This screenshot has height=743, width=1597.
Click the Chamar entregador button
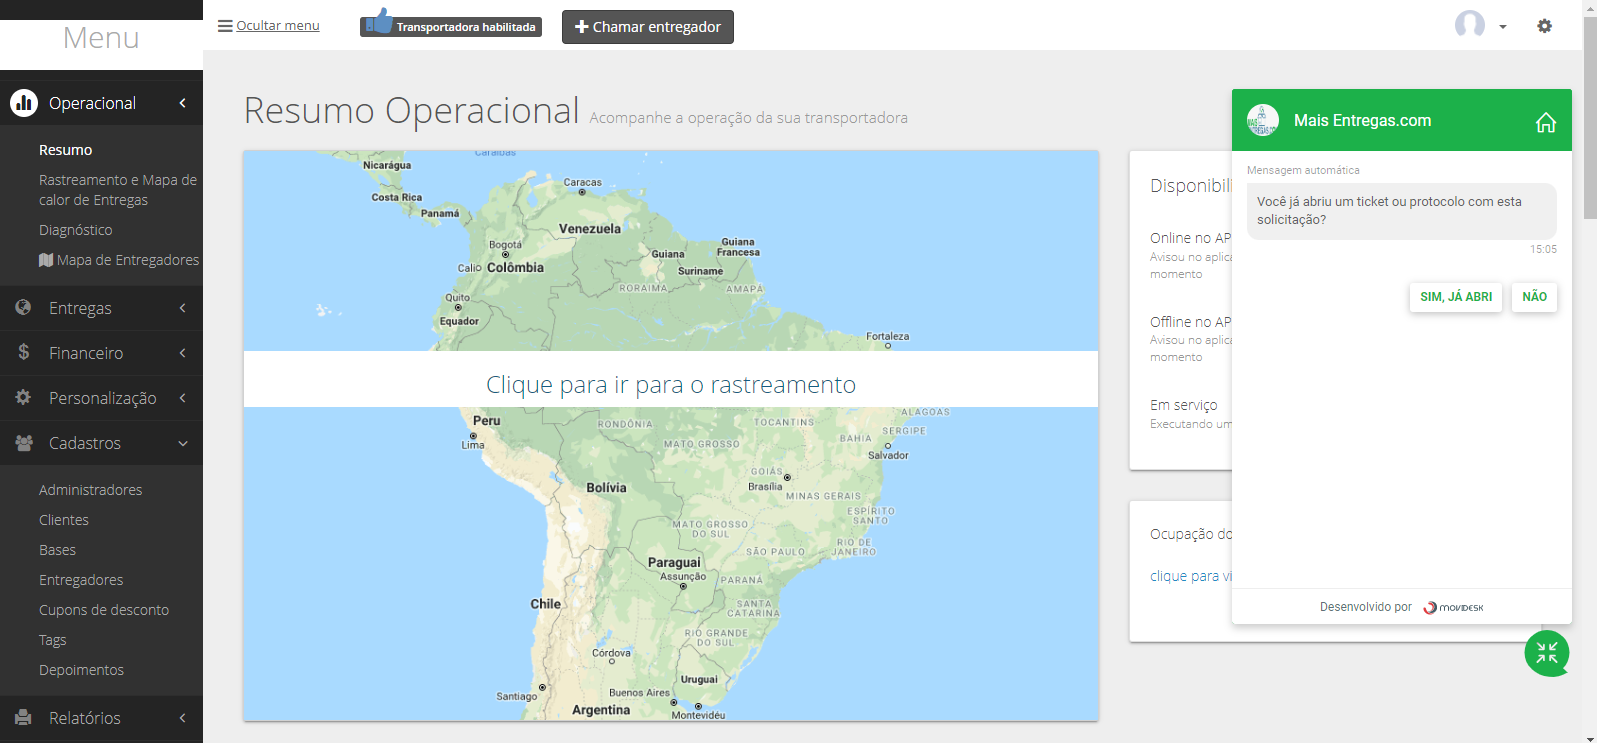pyautogui.click(x=648, y=27)
